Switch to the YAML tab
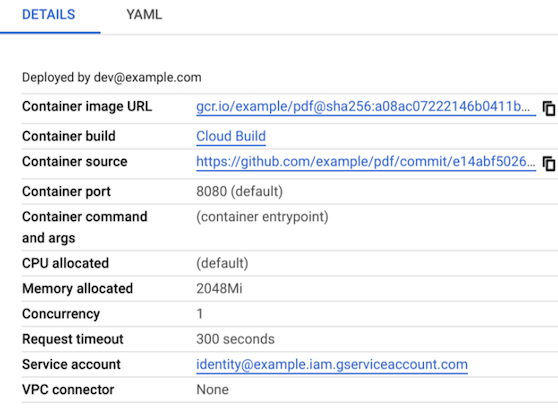558x415 pixels. coord(144,15)
